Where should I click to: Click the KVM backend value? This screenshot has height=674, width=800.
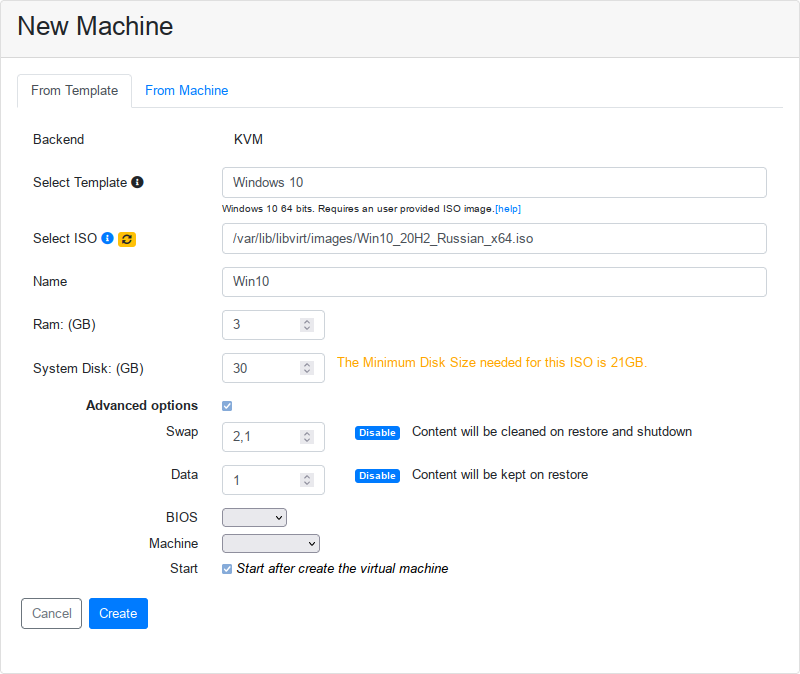(248, 139)
